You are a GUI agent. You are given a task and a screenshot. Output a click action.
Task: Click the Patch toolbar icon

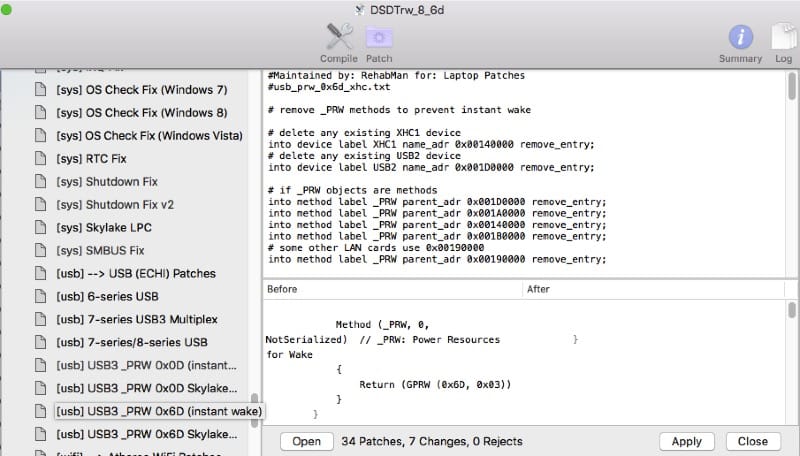(x=379, y=37)
